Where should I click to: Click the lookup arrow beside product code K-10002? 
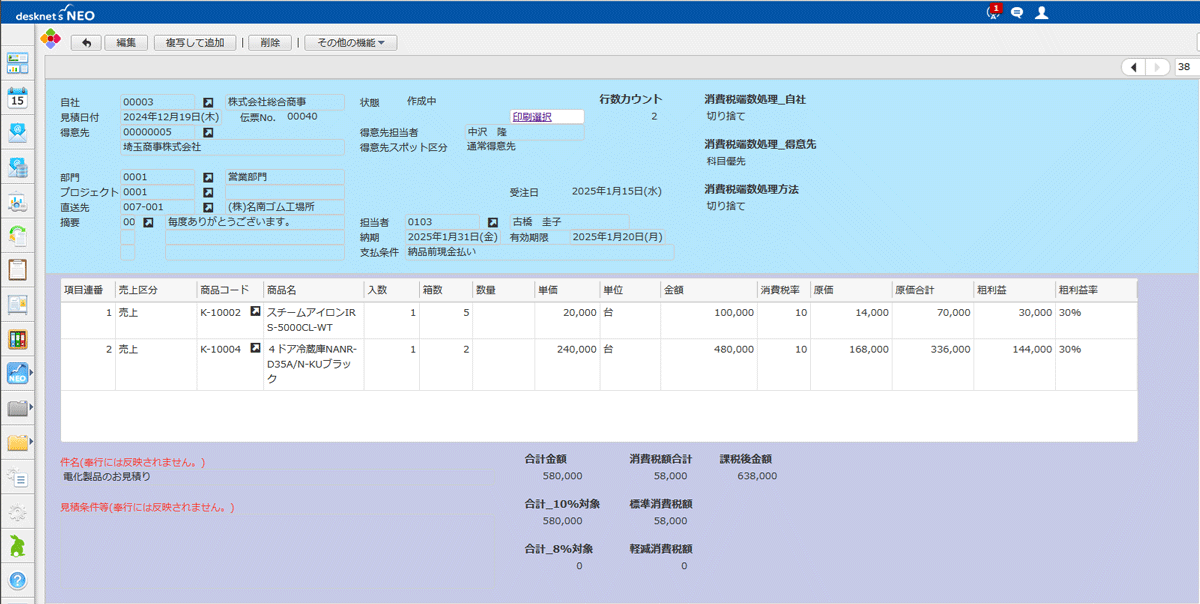(255, 313)
